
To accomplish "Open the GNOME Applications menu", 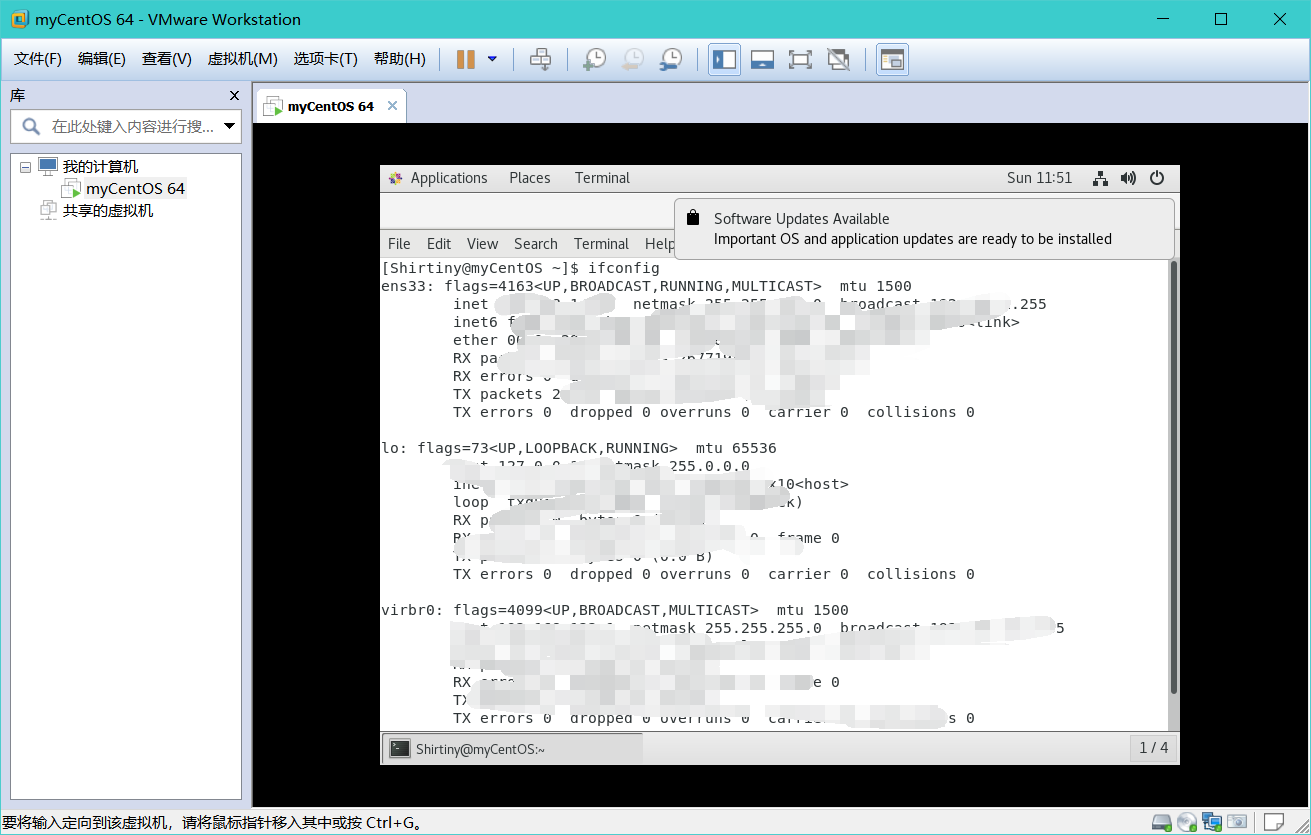I will click(x=449, y=178).
